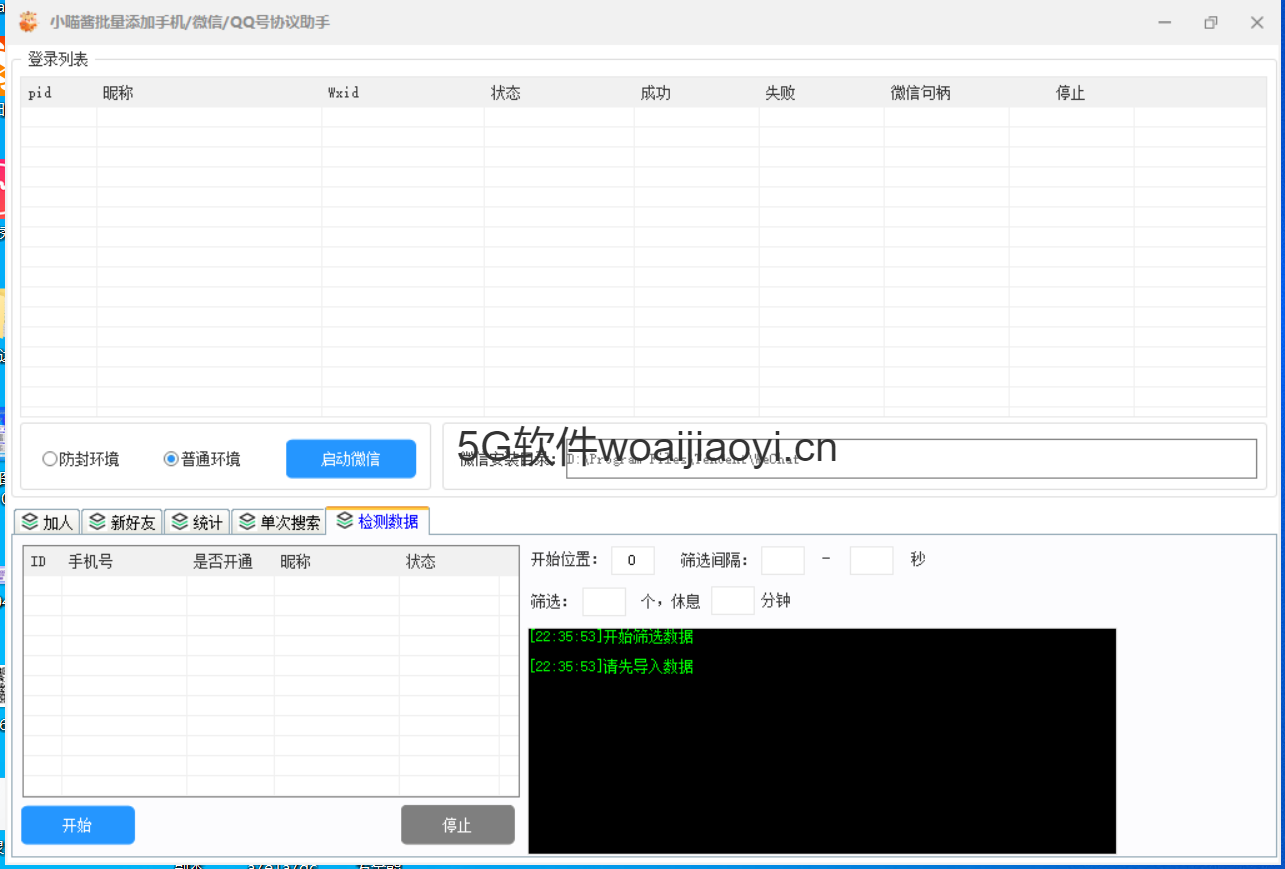
Task: Click the 成功 column header
Action: tap(696, 93)
